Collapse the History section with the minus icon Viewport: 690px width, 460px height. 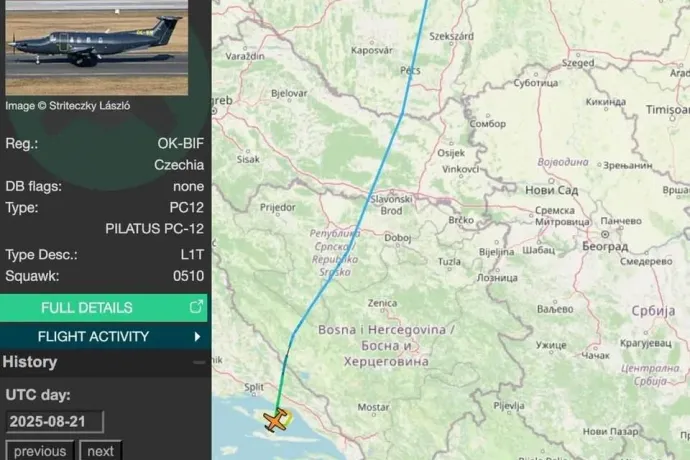[199, 362]
